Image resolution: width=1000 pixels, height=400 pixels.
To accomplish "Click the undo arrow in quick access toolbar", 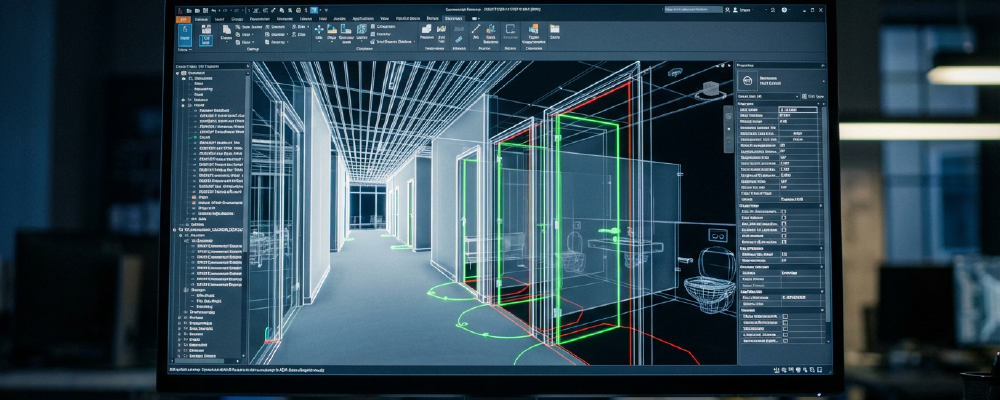I will click(x=214, y=10).
